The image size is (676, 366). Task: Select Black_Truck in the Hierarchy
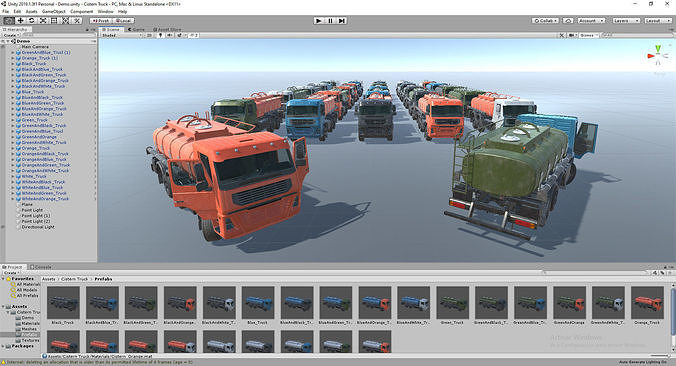point(34,63)
